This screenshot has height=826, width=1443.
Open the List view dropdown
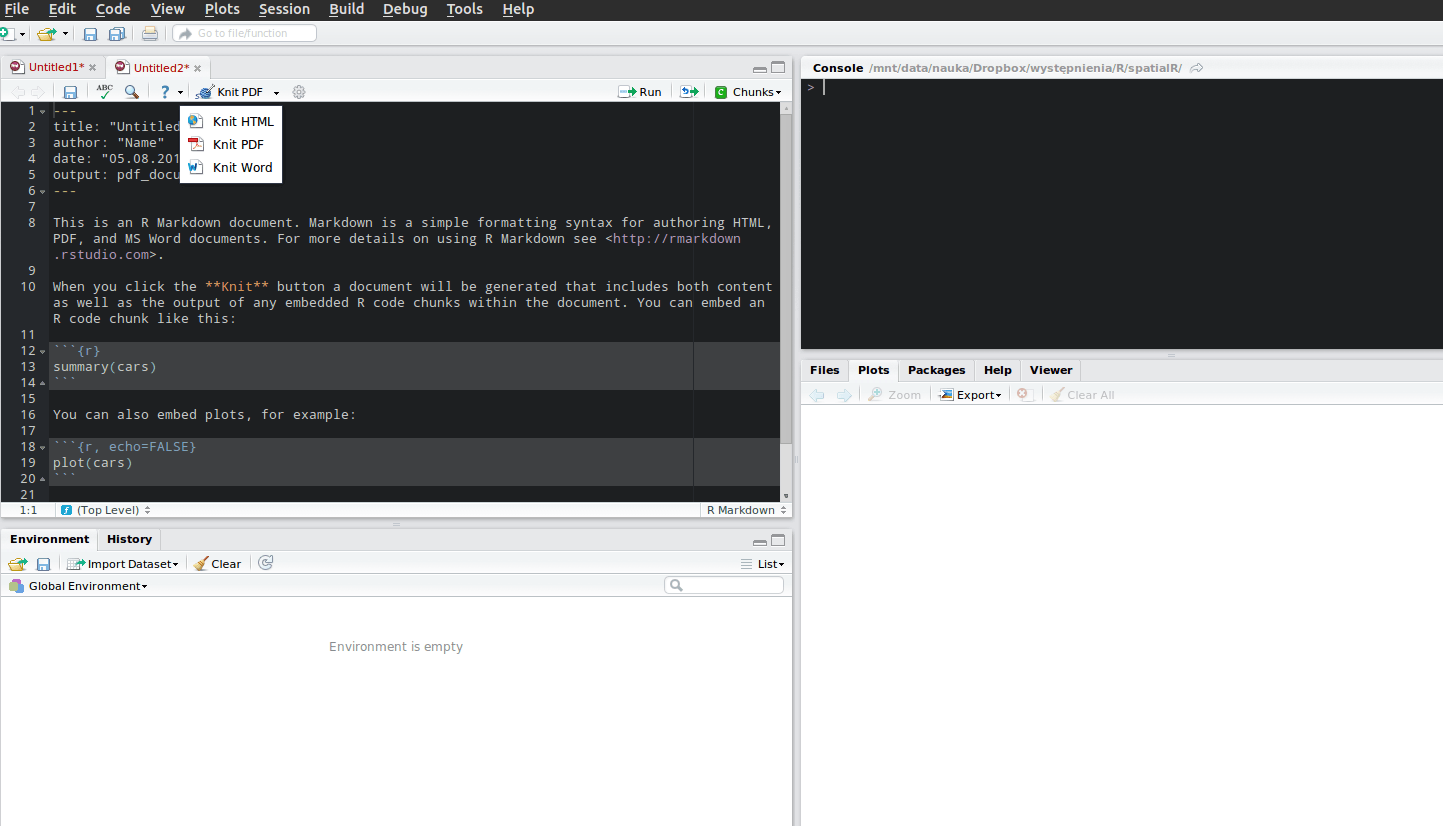point(763,564)
